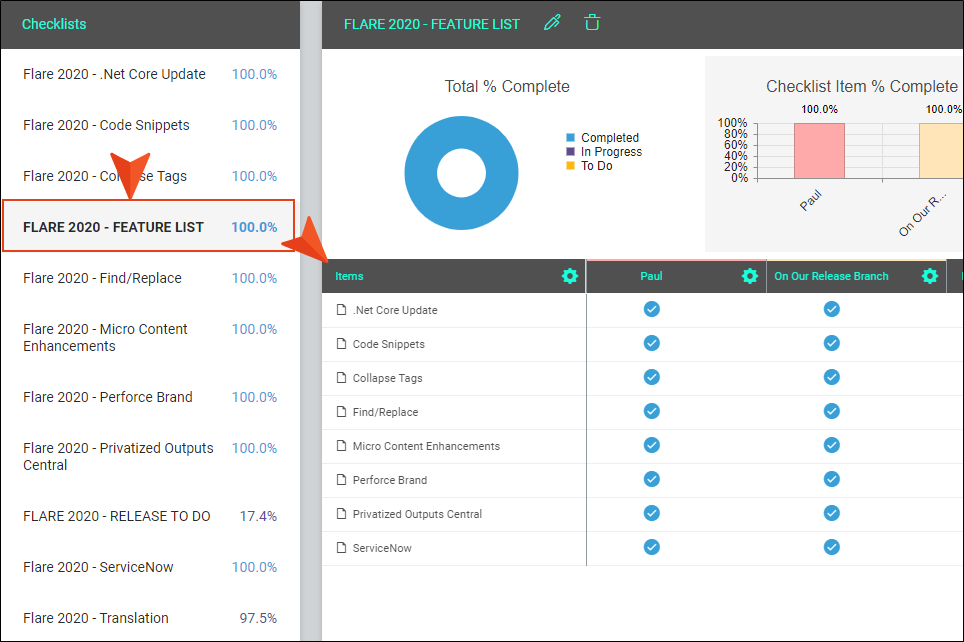The width and height of the screenshot is (964, 642).
Task: Toggle Release Branch check for Perforce Brand
Action: (832, 478)
